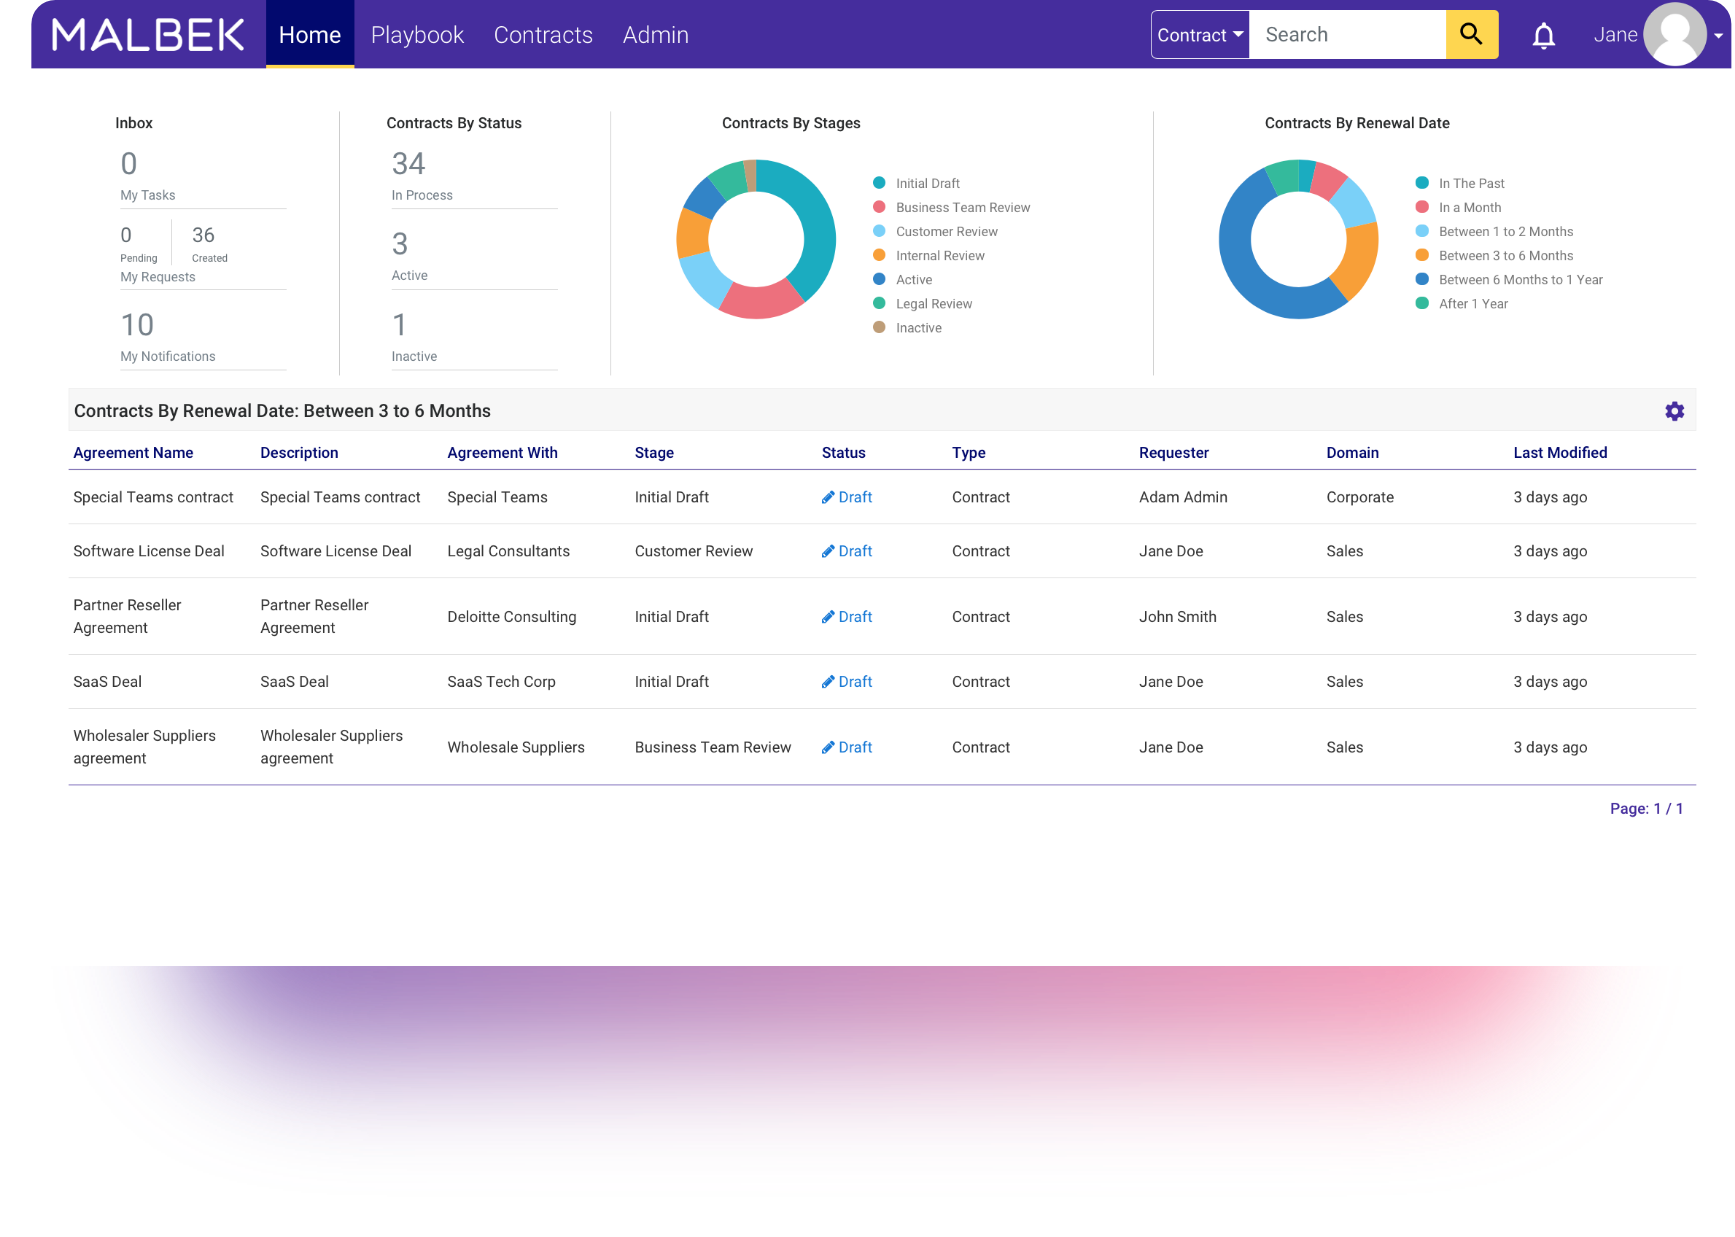This screenshot has width=1735, height=1237.
Task: Expand the Contract search type dropdown
Action: 1199,35
